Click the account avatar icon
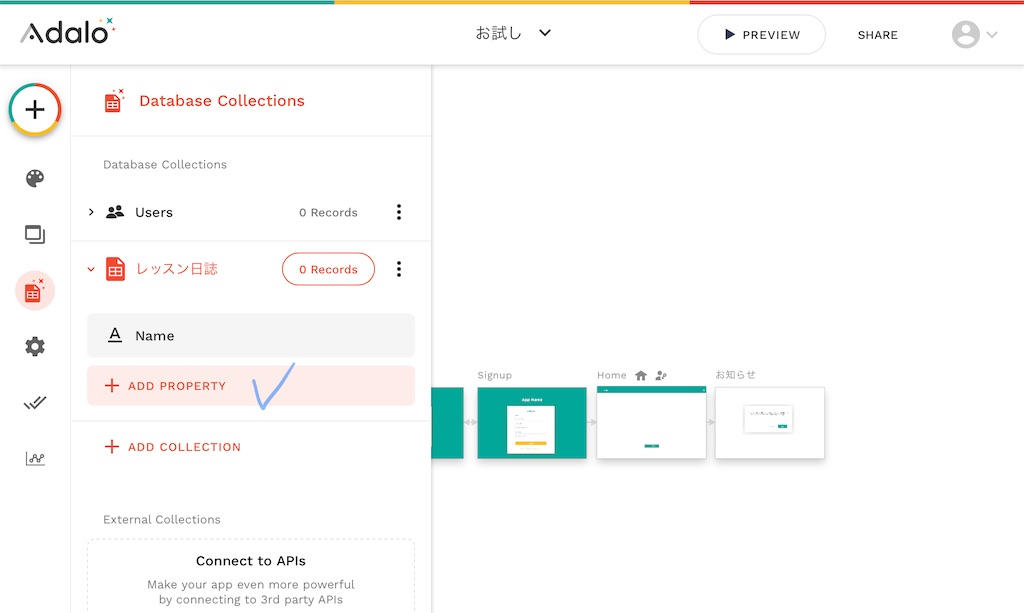The image size is (1024, 613). click(966, 35)
